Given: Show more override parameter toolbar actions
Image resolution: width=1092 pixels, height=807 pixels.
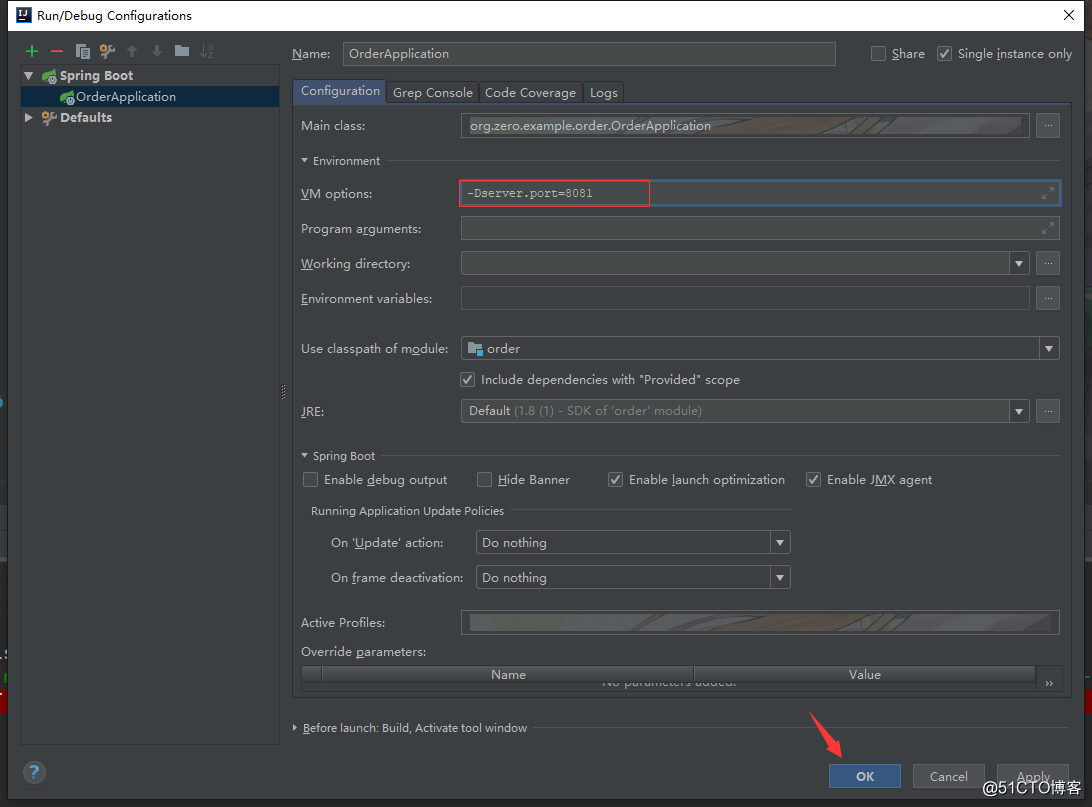Looking at the screenshot, I should point(1049,683).
